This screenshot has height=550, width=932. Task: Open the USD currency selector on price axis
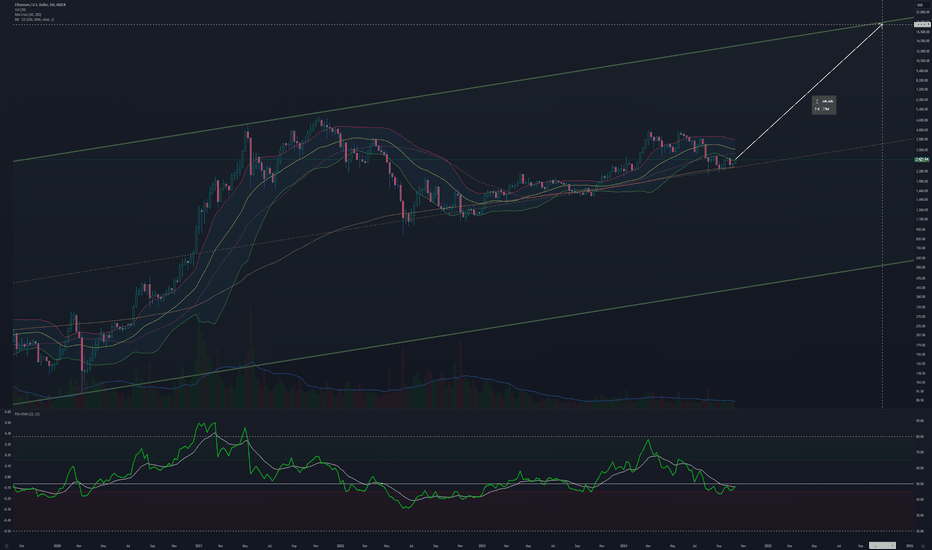(920, 5)
